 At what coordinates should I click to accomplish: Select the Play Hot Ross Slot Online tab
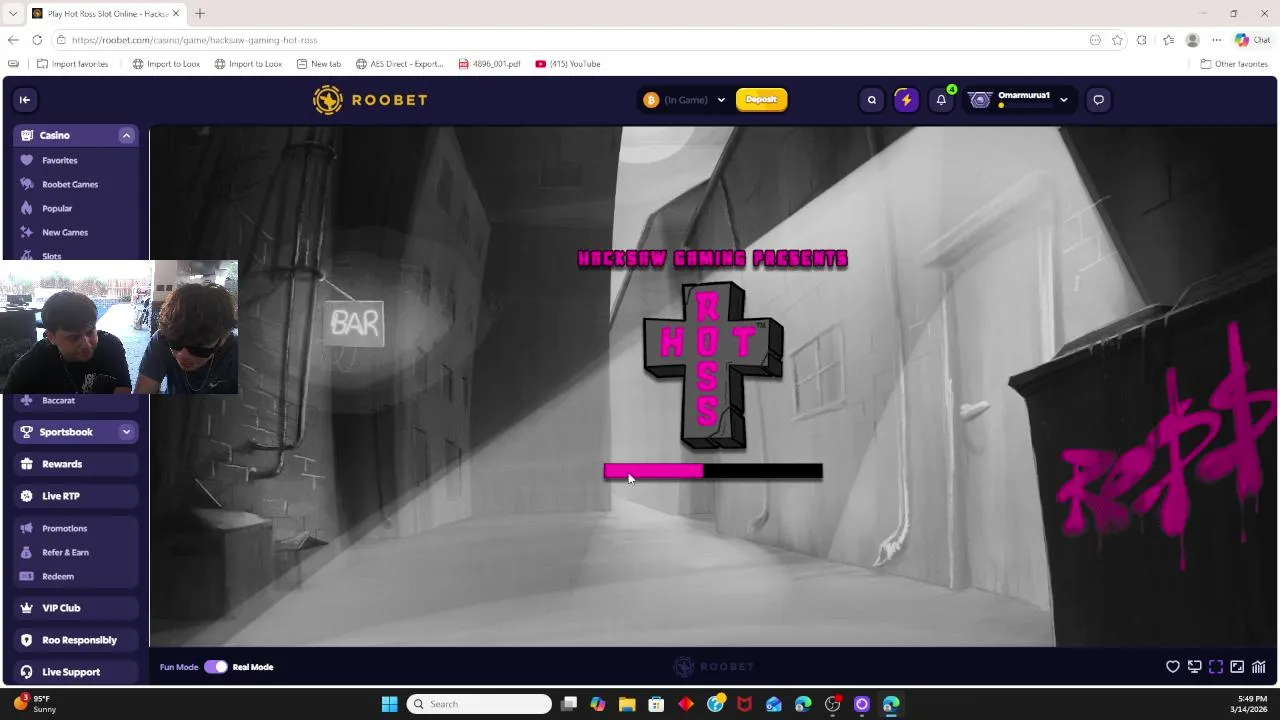(106, 13)
